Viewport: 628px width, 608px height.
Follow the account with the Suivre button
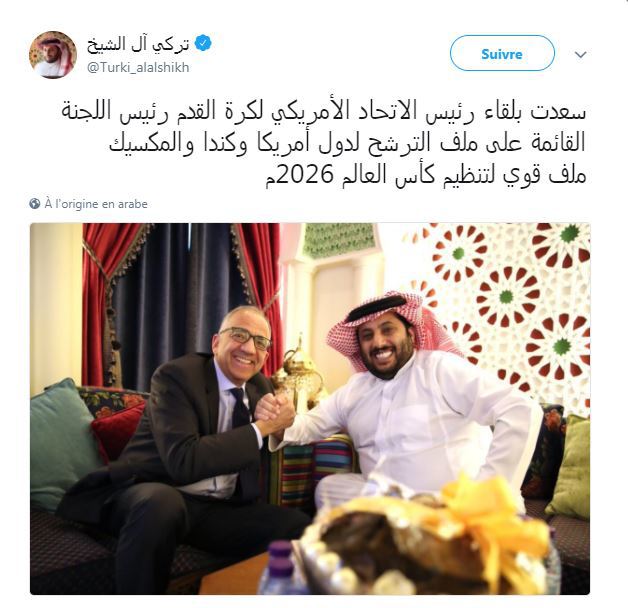(502, 53)
